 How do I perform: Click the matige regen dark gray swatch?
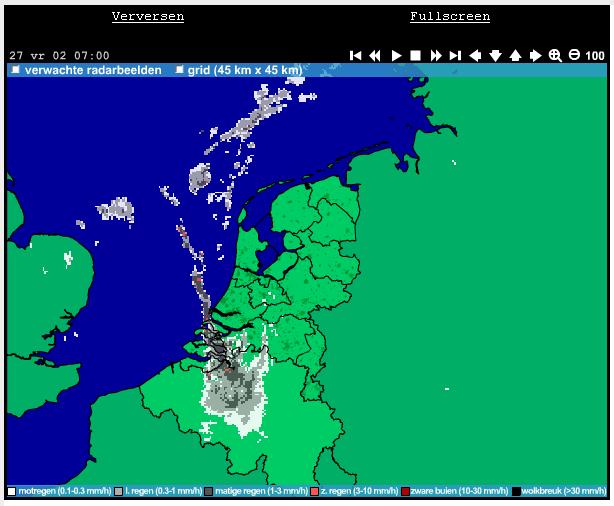coord(209,491)
